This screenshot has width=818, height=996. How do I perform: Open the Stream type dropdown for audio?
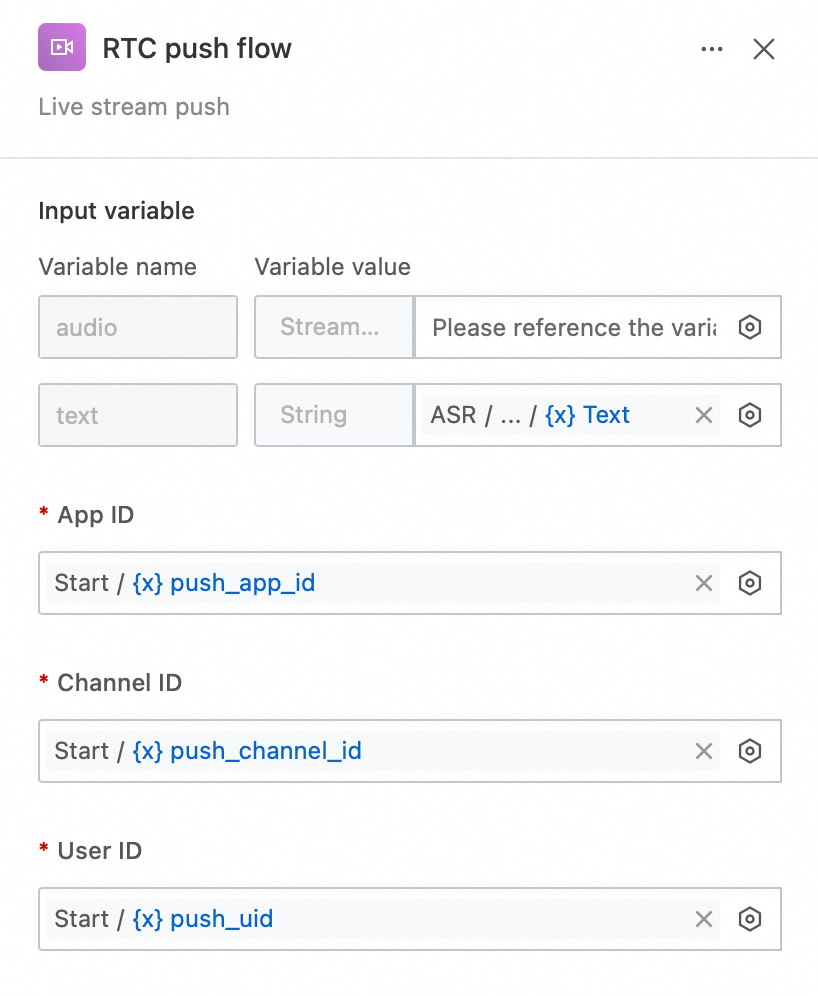click(x=334, y=327)
